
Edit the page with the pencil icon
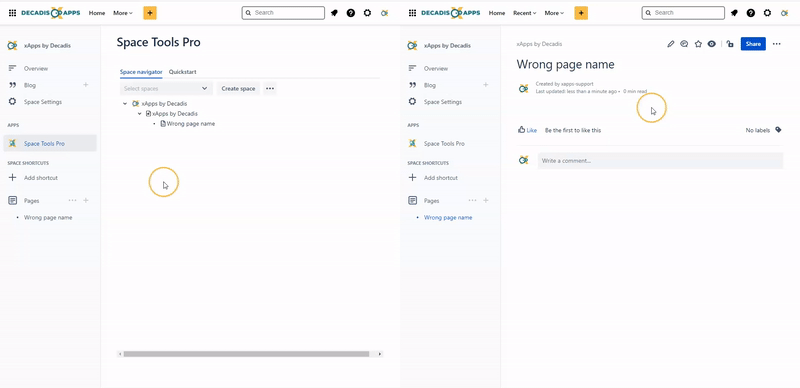click(x=671, y=44)
